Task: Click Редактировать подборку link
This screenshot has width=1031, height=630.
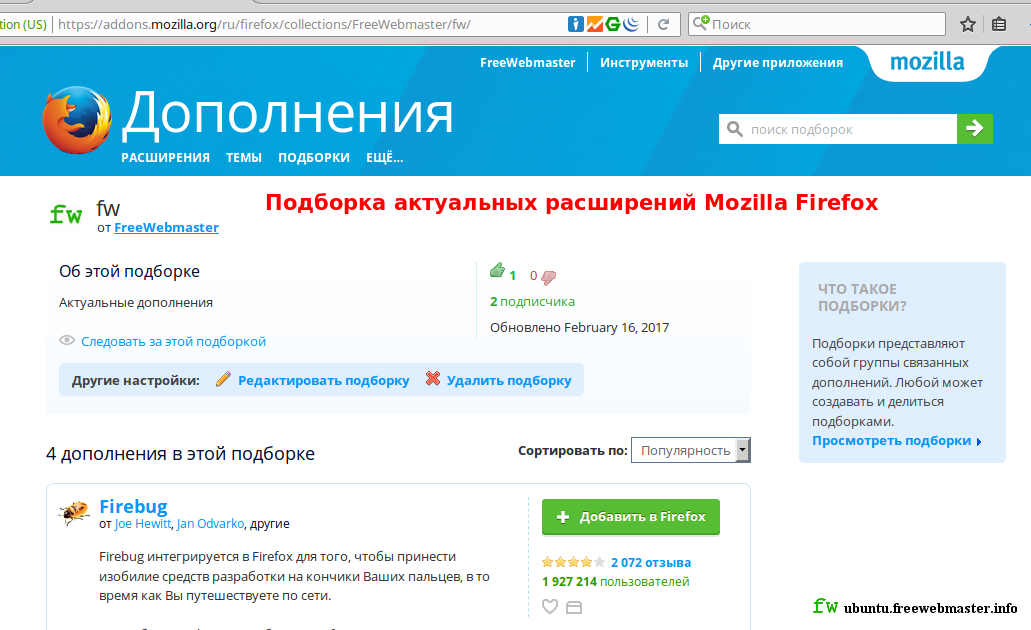Action: 324,381
